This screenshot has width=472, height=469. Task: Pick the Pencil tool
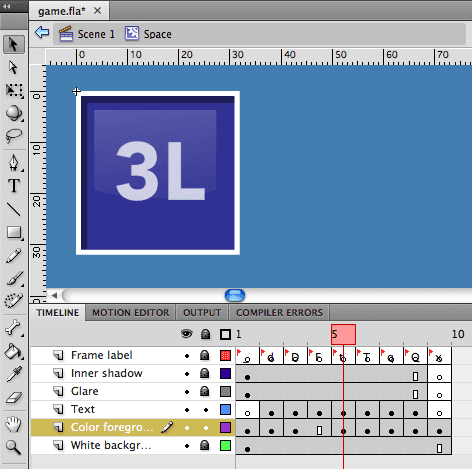point(14,256)
